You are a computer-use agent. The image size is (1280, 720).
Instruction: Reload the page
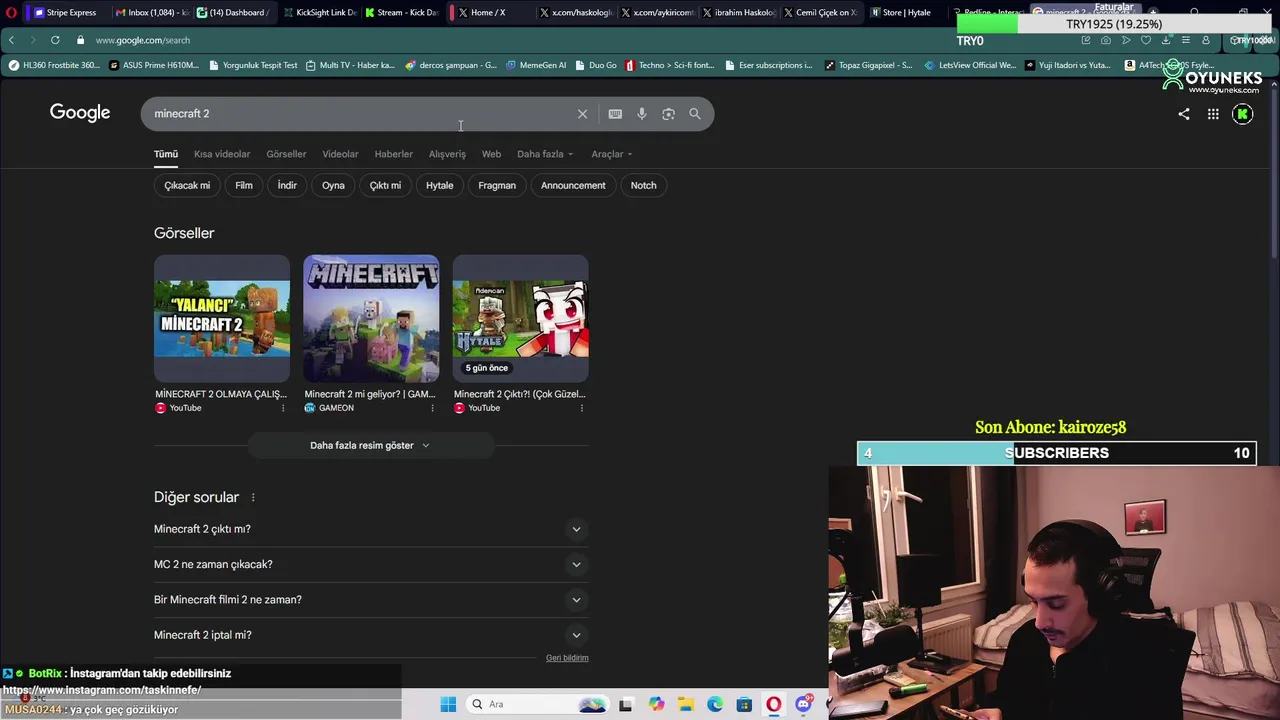tap(55, 40)
